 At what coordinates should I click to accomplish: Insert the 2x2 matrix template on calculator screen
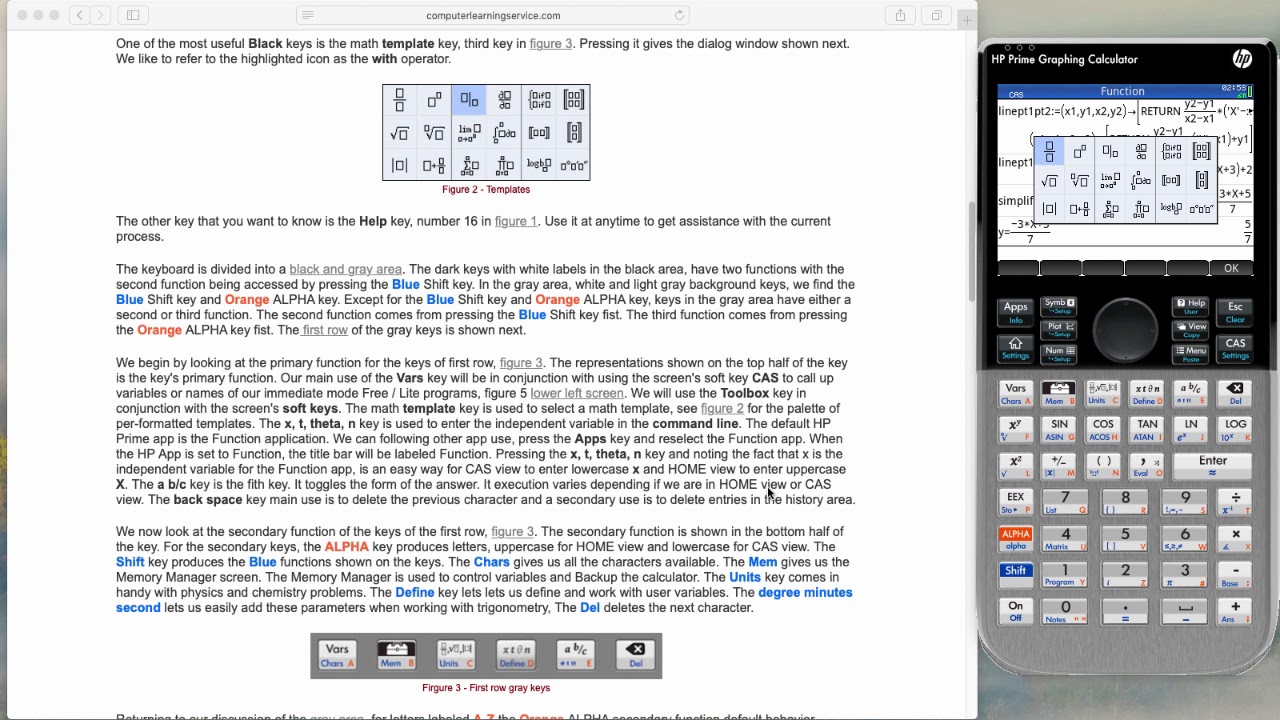coord(1201,152)
